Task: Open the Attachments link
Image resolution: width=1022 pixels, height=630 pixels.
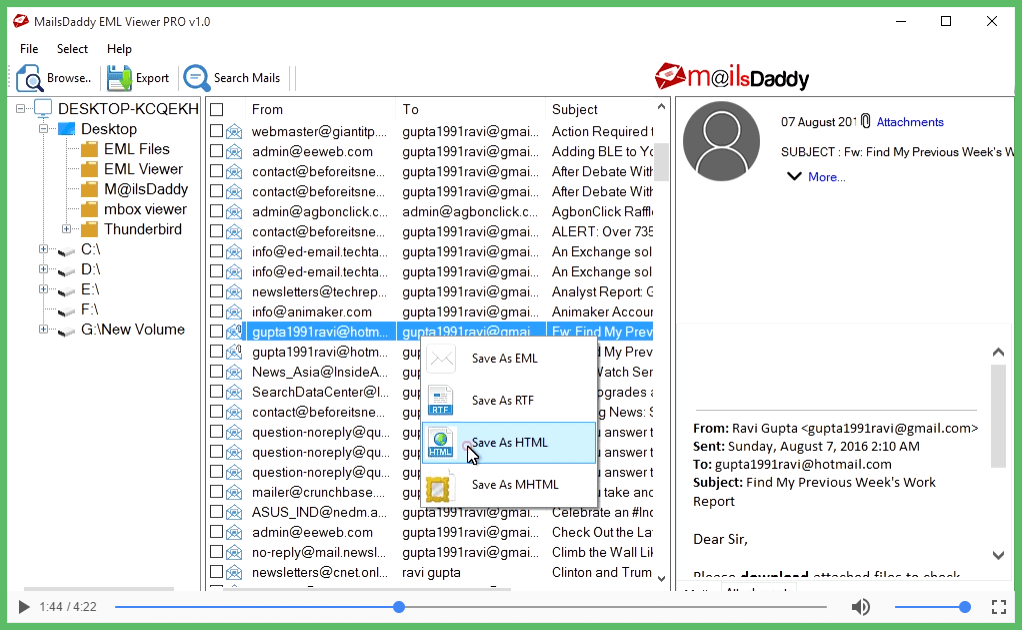Action: [910, 122]
